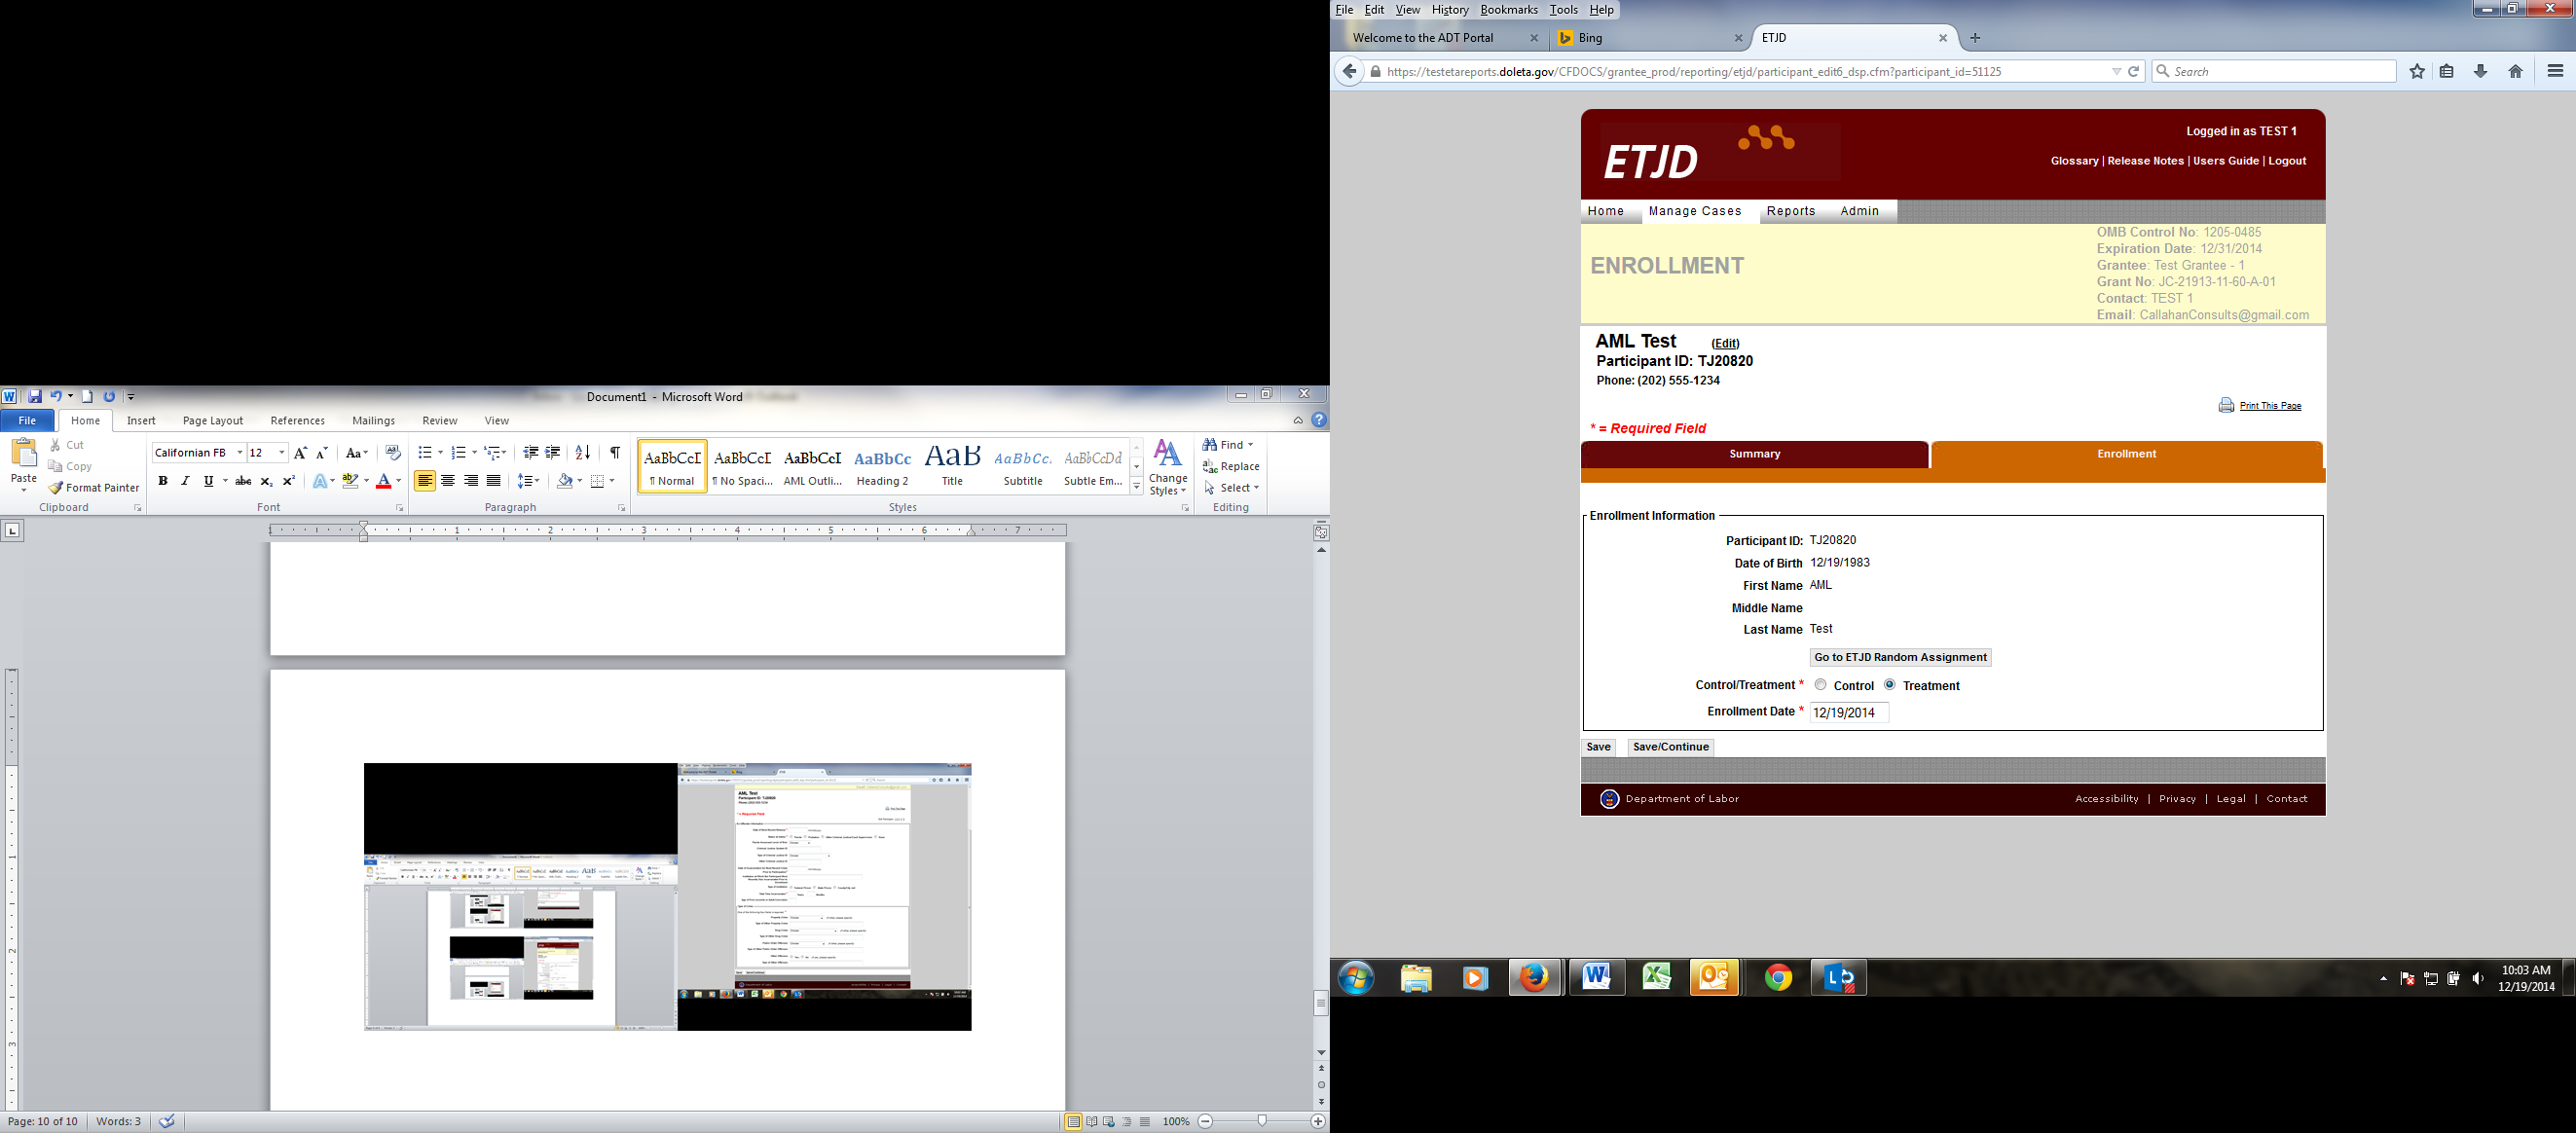Click the bullets list icon

(x=425, y=453)
